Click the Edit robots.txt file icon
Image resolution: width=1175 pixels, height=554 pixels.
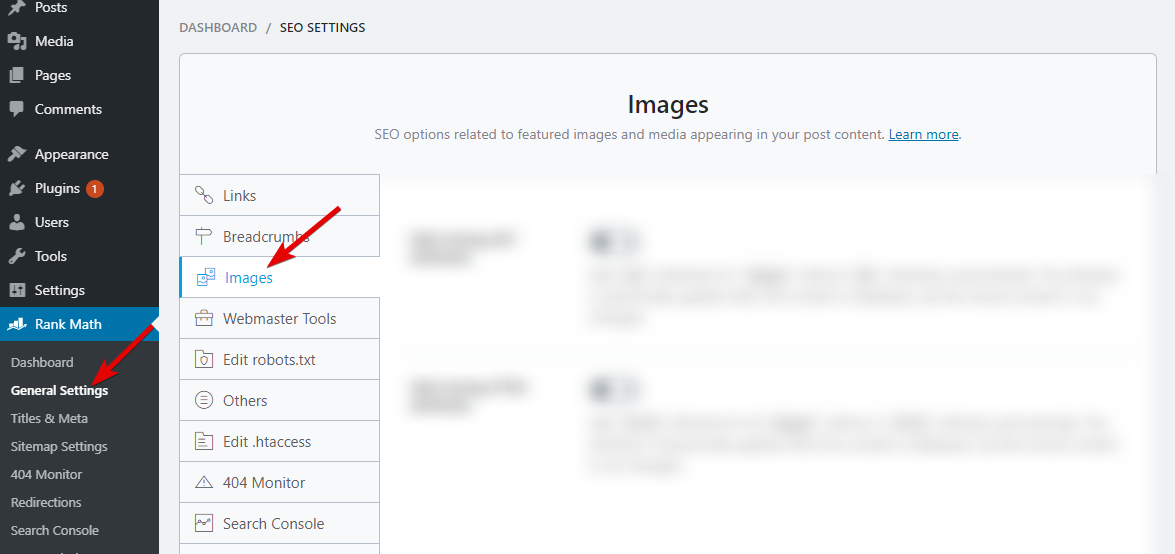(204, 359)
